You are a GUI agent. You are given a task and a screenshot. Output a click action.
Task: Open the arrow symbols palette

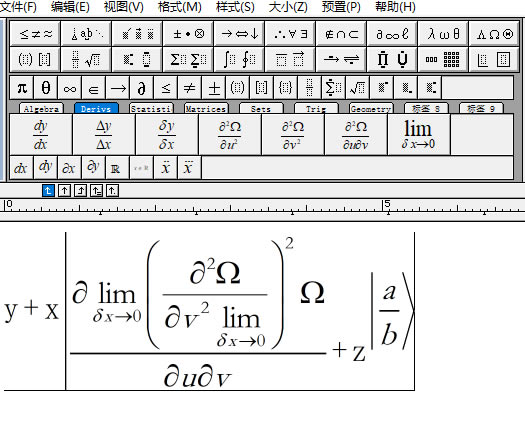[x=239, y=33]
